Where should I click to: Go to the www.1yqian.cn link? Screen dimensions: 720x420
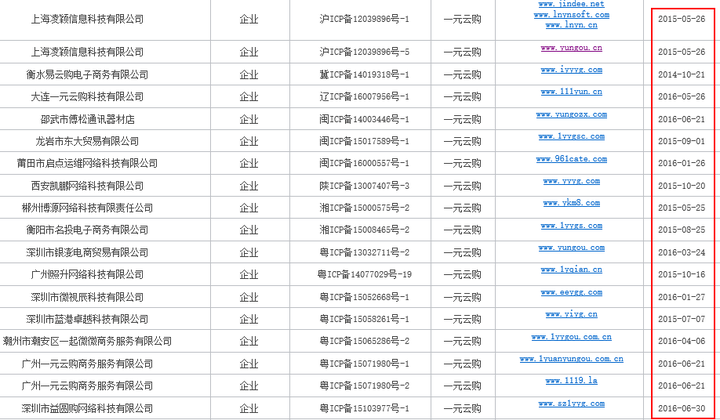point(571,270)
